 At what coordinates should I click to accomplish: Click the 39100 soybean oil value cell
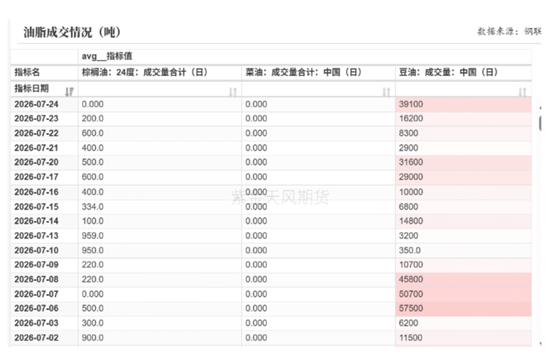pyautogui.click(x=463, y=104)
